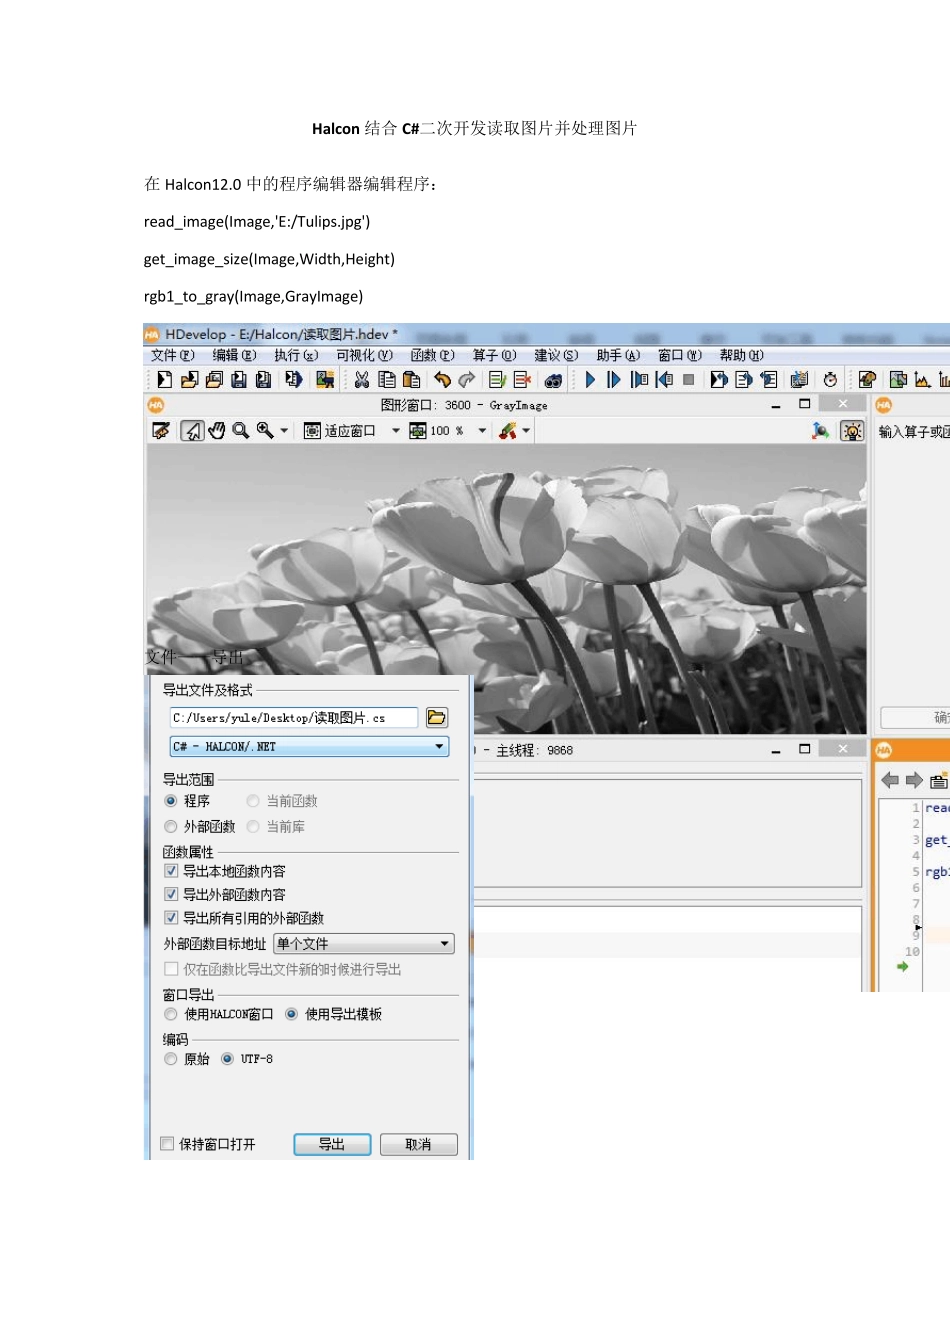Click the Copy icon in main toolbar
Viewport: 950px width, 1344px height.
387,380
